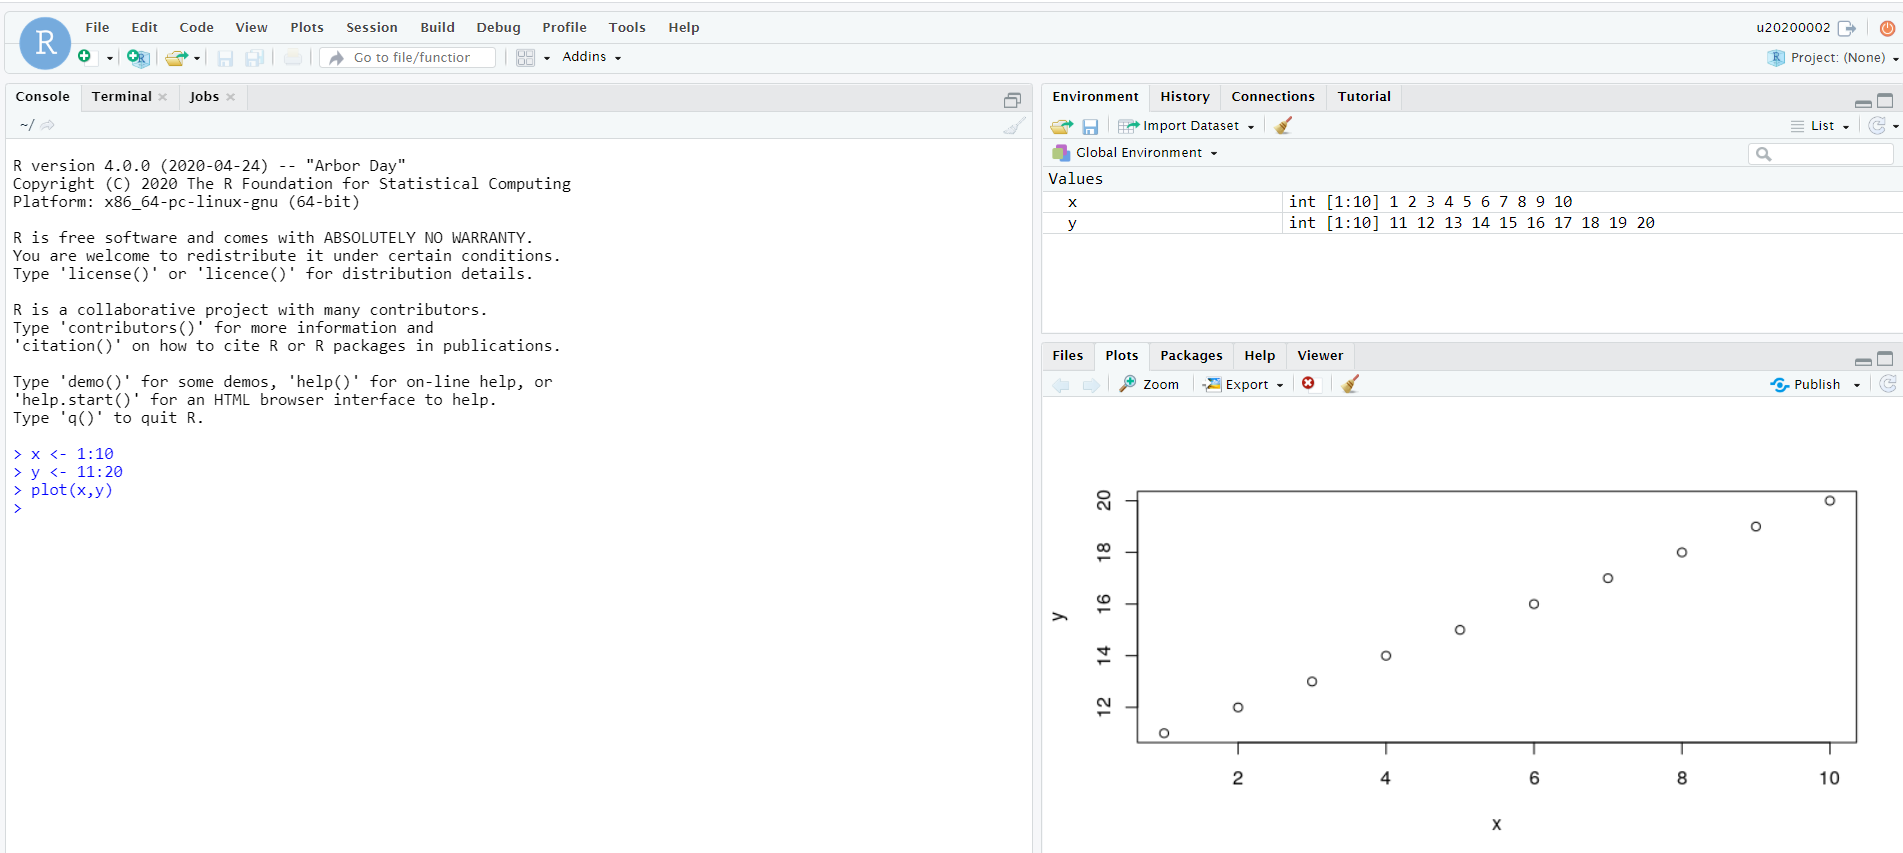
Task: Remove current plot with red X icon
Action: point(1308,384)
